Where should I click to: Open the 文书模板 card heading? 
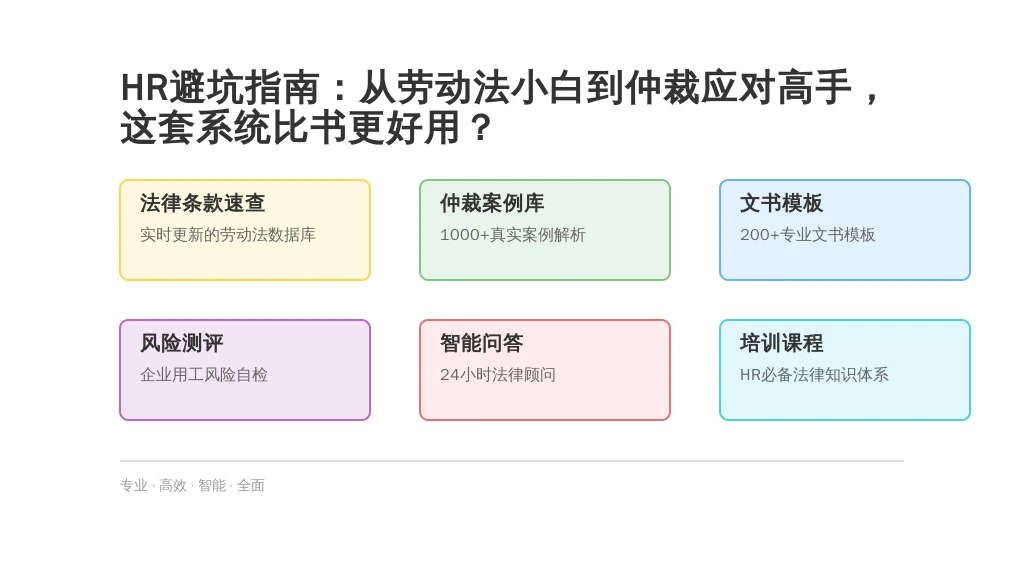click(781, 203)
